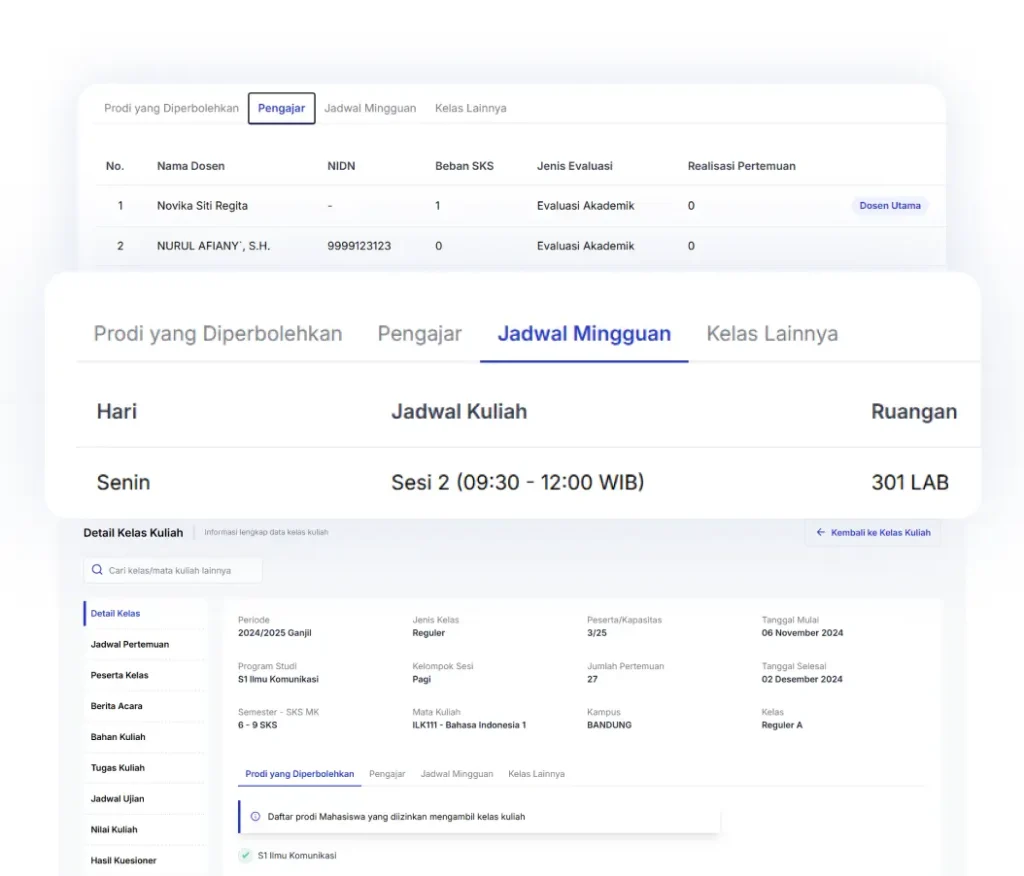This screenshot has height=876, width=1024.
Task: Open the large Kelas Lainnya tab in the schedule card
Action: pos(772,334)
